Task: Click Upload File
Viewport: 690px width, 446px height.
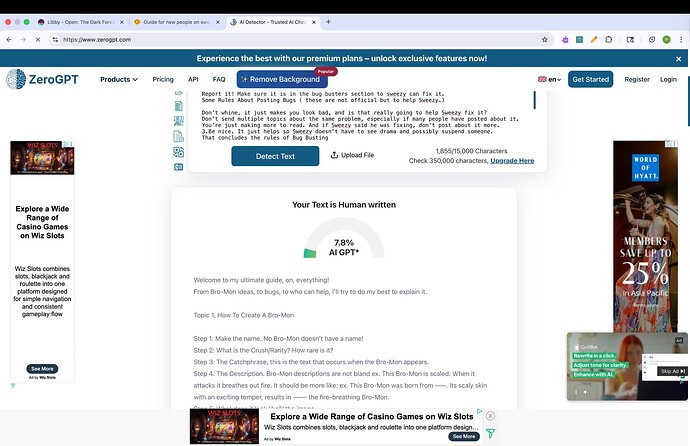Action: 352,155
